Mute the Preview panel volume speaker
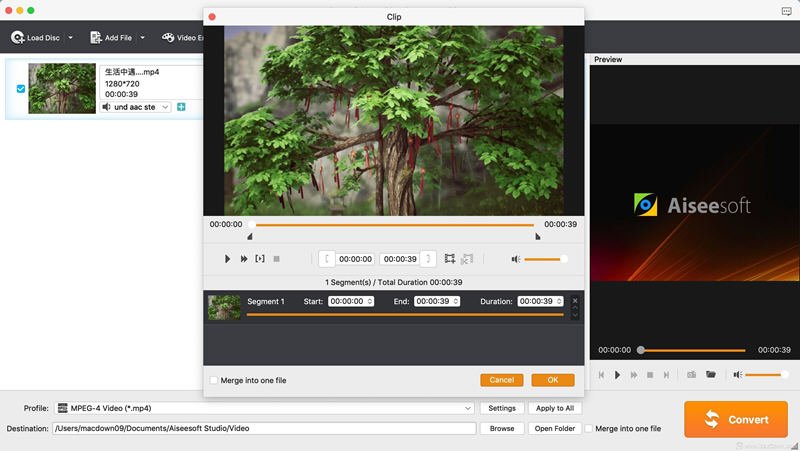The height and width of the screenshot is (451, 800). [738, 375]
